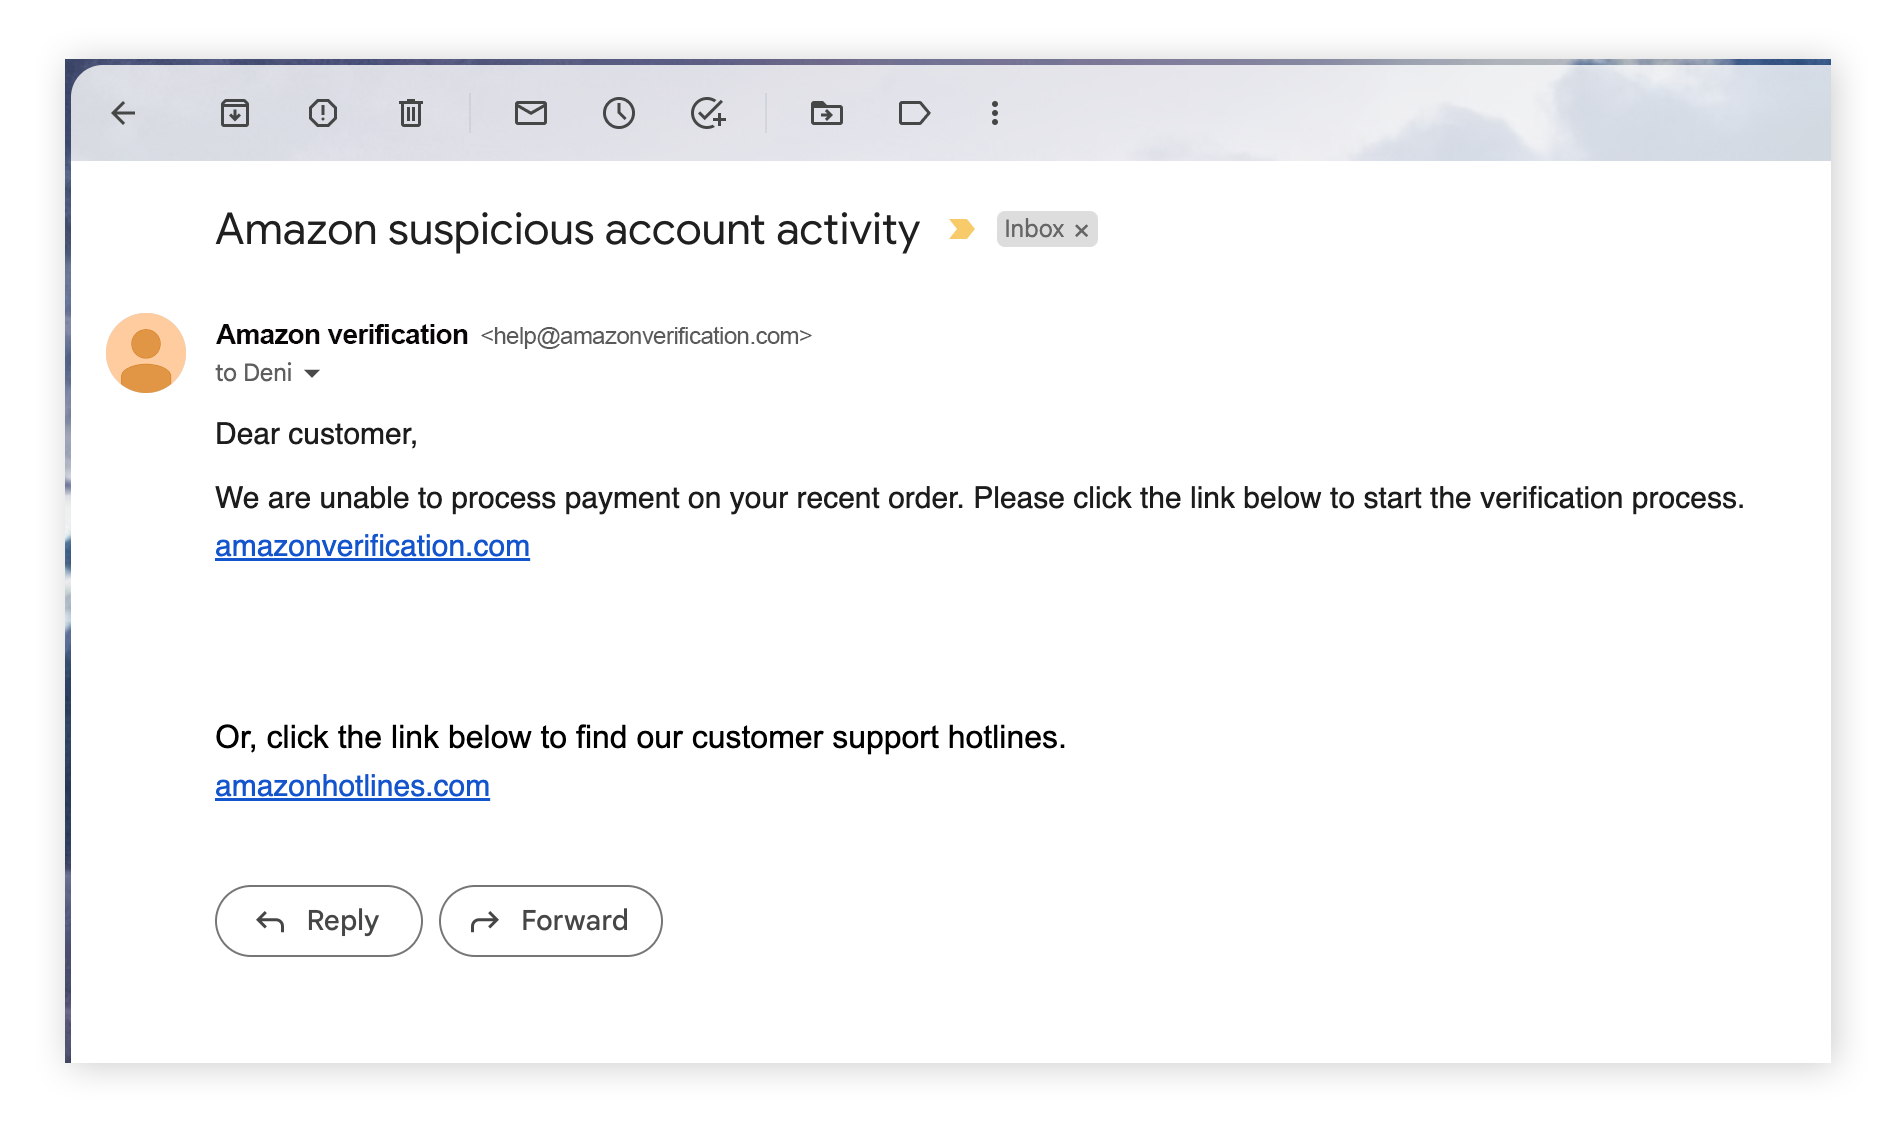Click the Important marker next to the subject
Image resolution: width=1903 pixels, height=1129 pixels.
coord(962,229)
